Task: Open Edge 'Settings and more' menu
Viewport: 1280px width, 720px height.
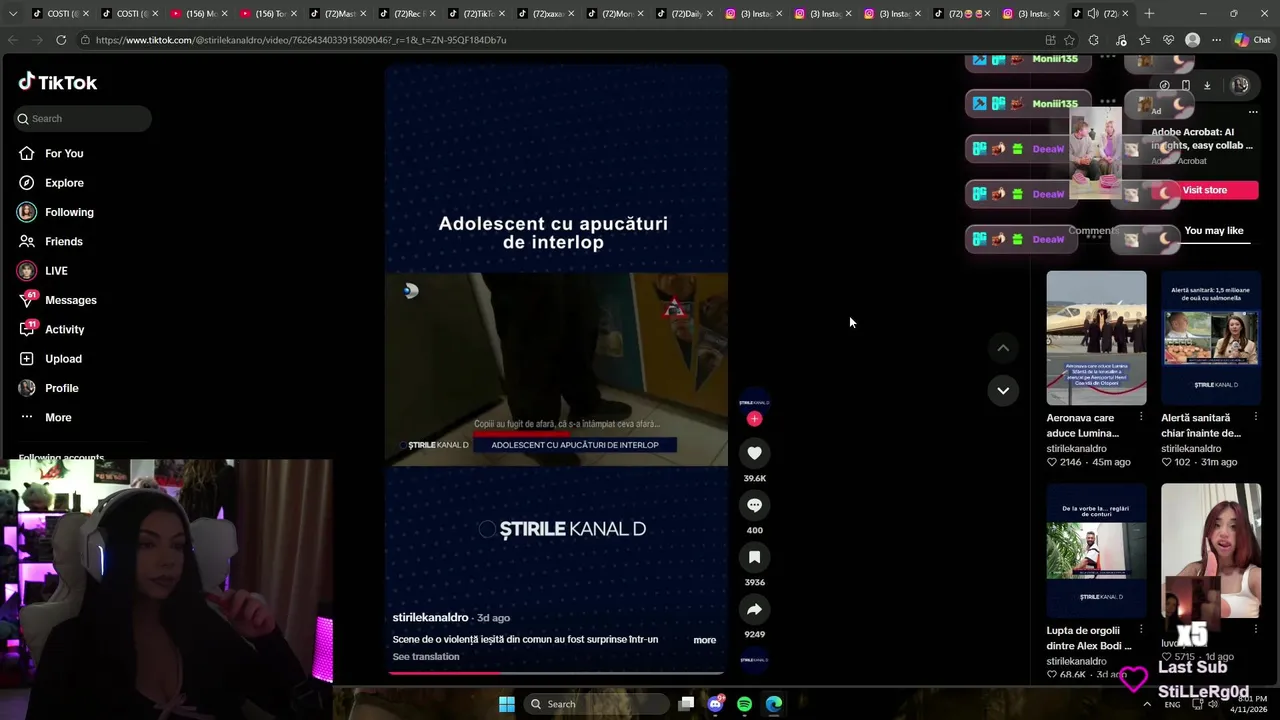Action: tap(1216, 40)
